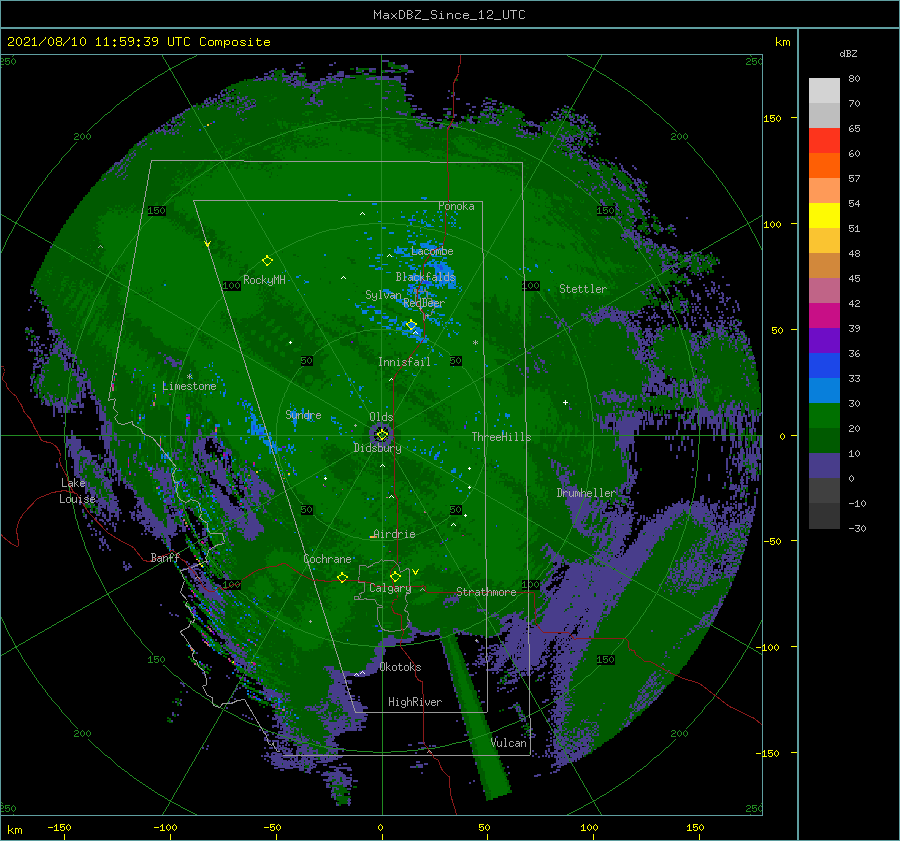The width and height of the screenshot is (900, 841).
Task: Click the yellow diamond marker near RockyMH
Action: [267, 261]
